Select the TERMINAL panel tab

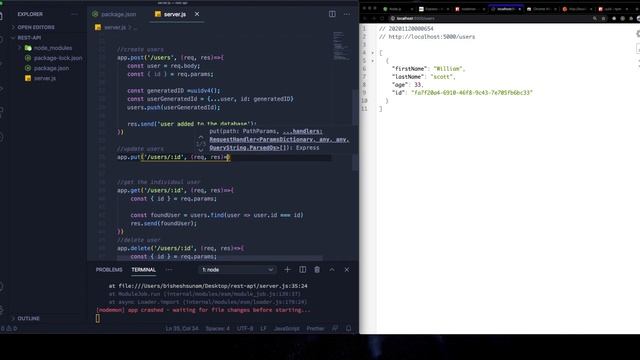(144, 270)
